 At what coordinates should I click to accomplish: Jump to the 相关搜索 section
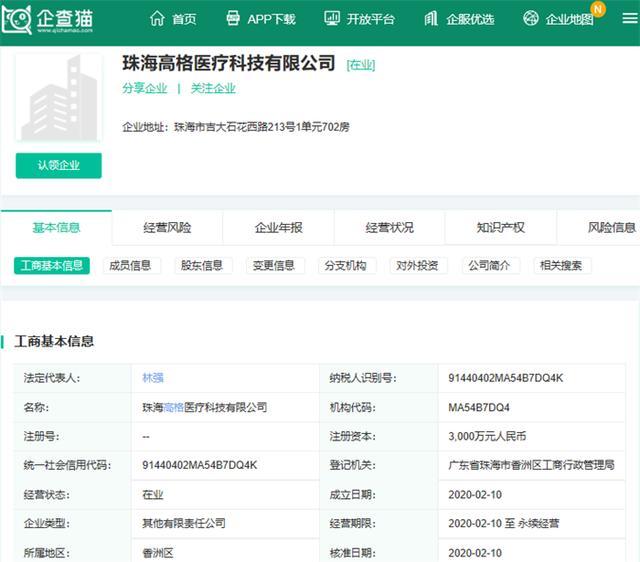pyautogui.click(x=561, y=266)
